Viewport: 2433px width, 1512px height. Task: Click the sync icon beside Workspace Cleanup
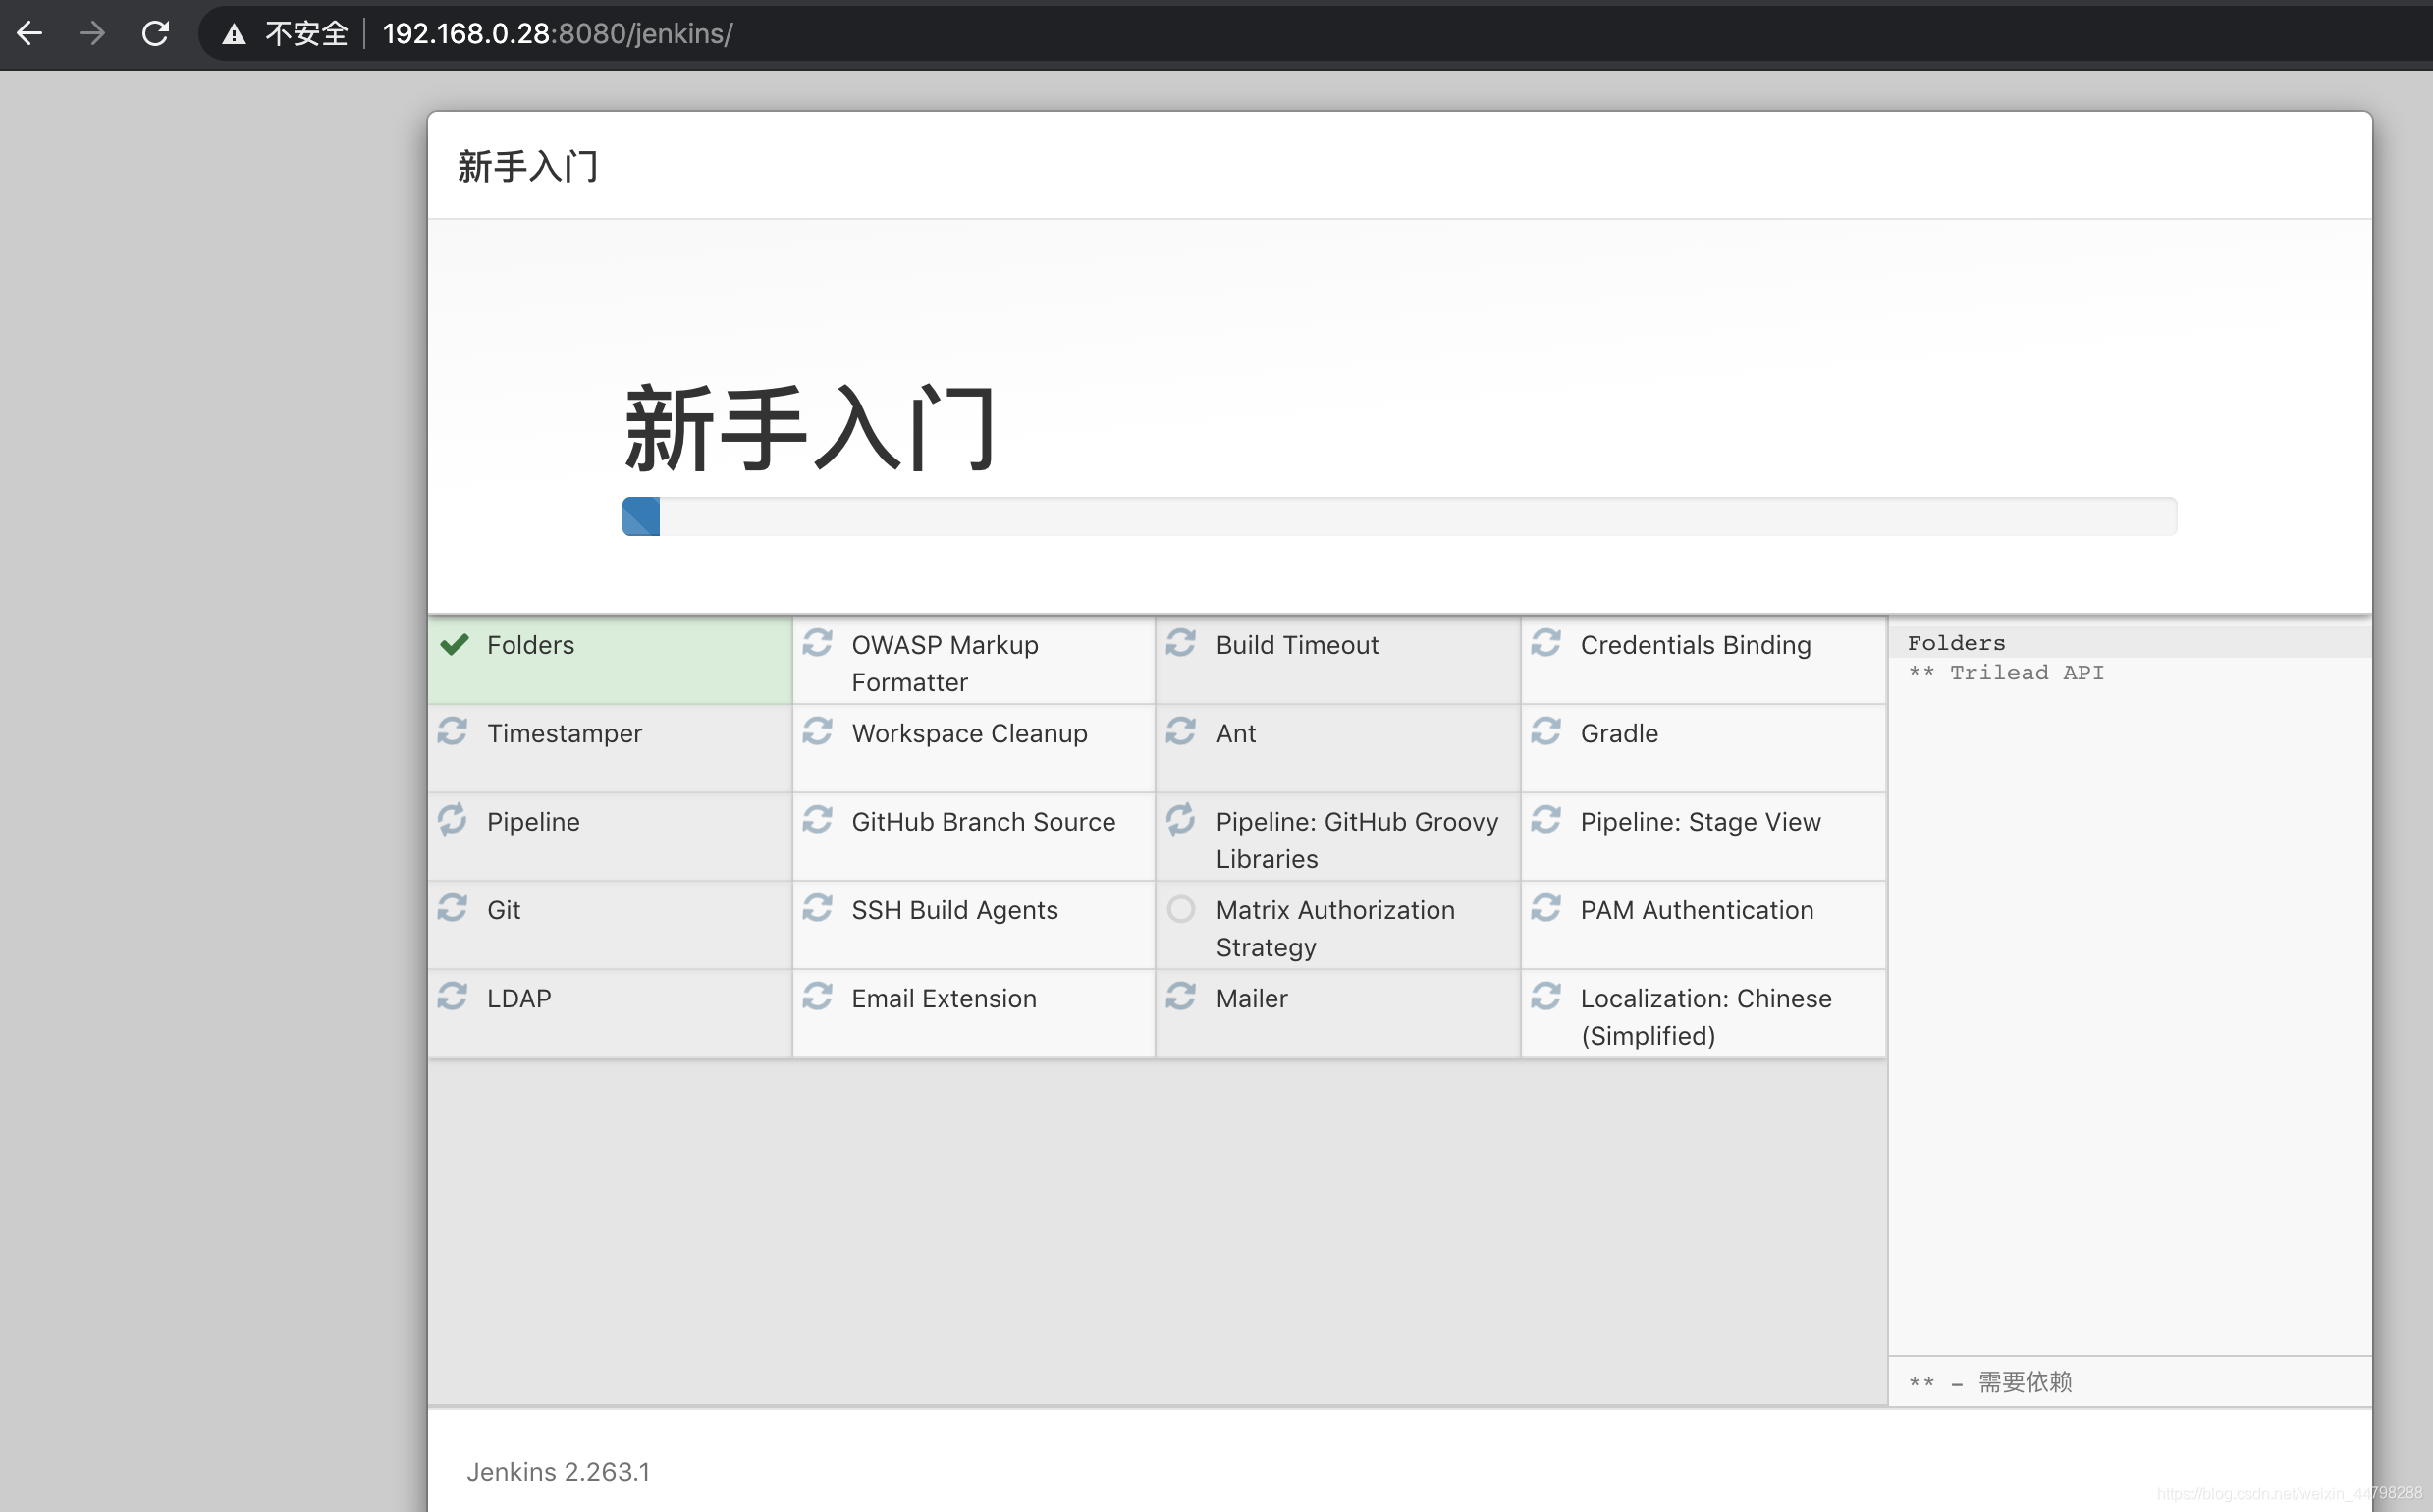817,731
